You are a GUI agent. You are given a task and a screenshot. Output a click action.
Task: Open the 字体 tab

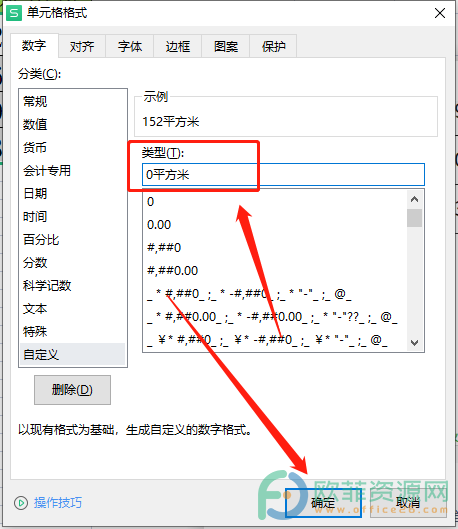130,46
